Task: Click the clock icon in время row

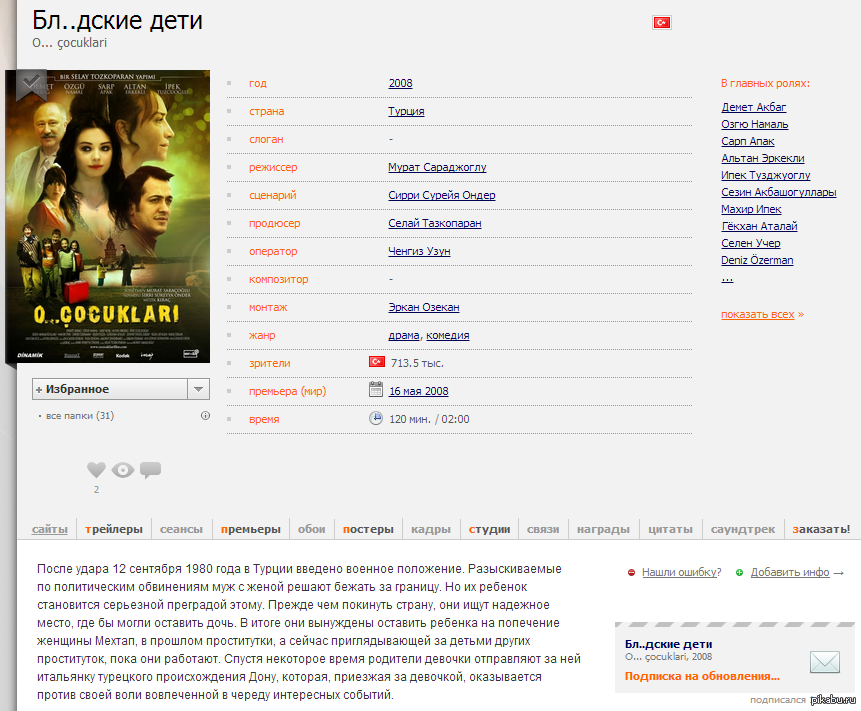Action: [x=376, y=418]
